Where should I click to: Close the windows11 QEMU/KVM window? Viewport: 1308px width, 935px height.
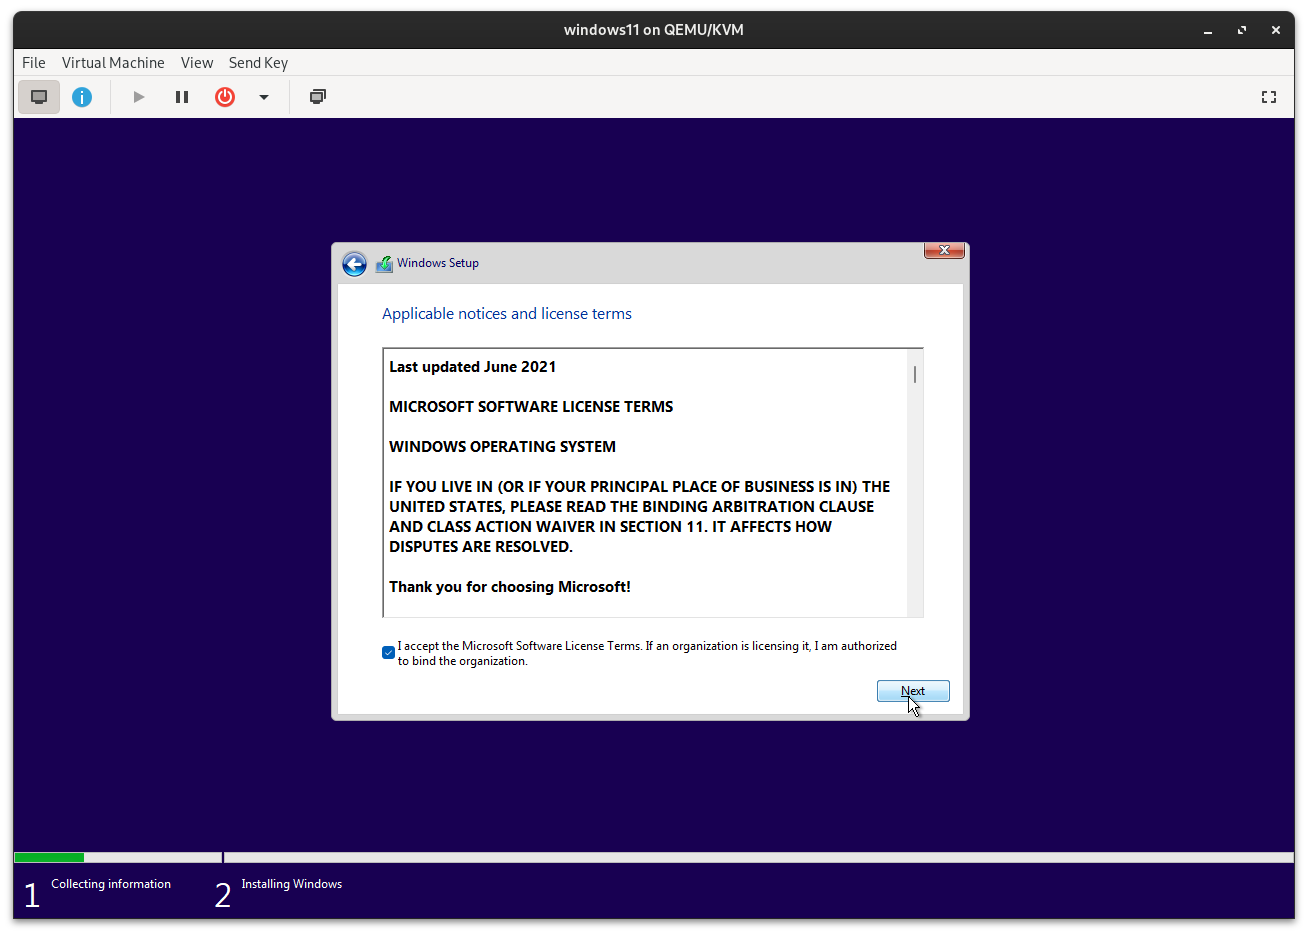coord(1276,30)
